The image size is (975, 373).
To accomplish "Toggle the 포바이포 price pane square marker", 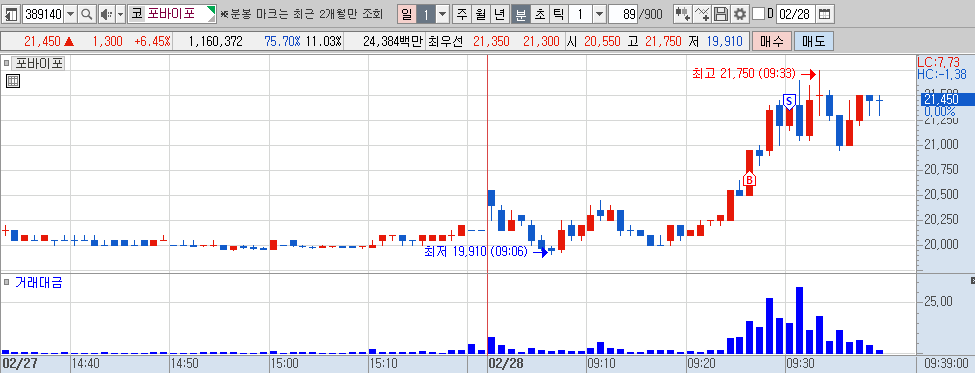I will click(7, 63).
